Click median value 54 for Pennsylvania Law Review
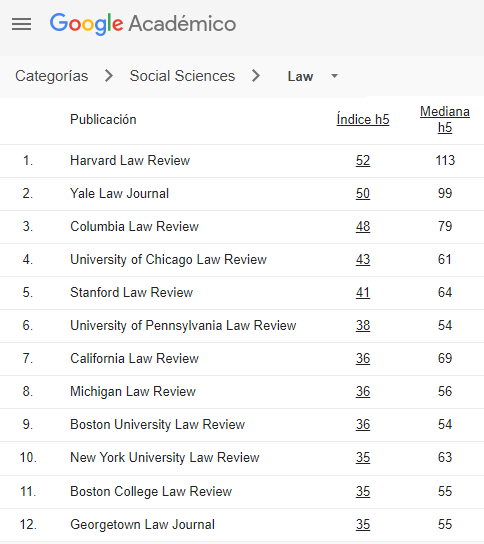 (445, 325)
